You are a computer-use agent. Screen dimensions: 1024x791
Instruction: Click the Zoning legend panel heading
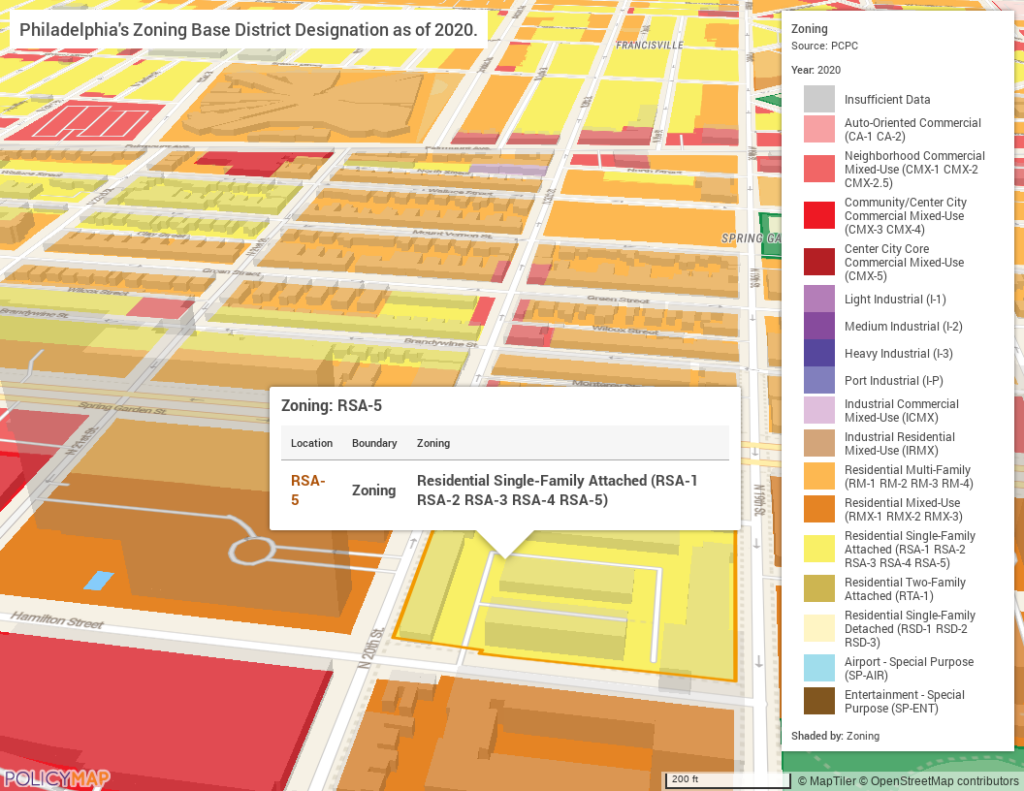809,29
